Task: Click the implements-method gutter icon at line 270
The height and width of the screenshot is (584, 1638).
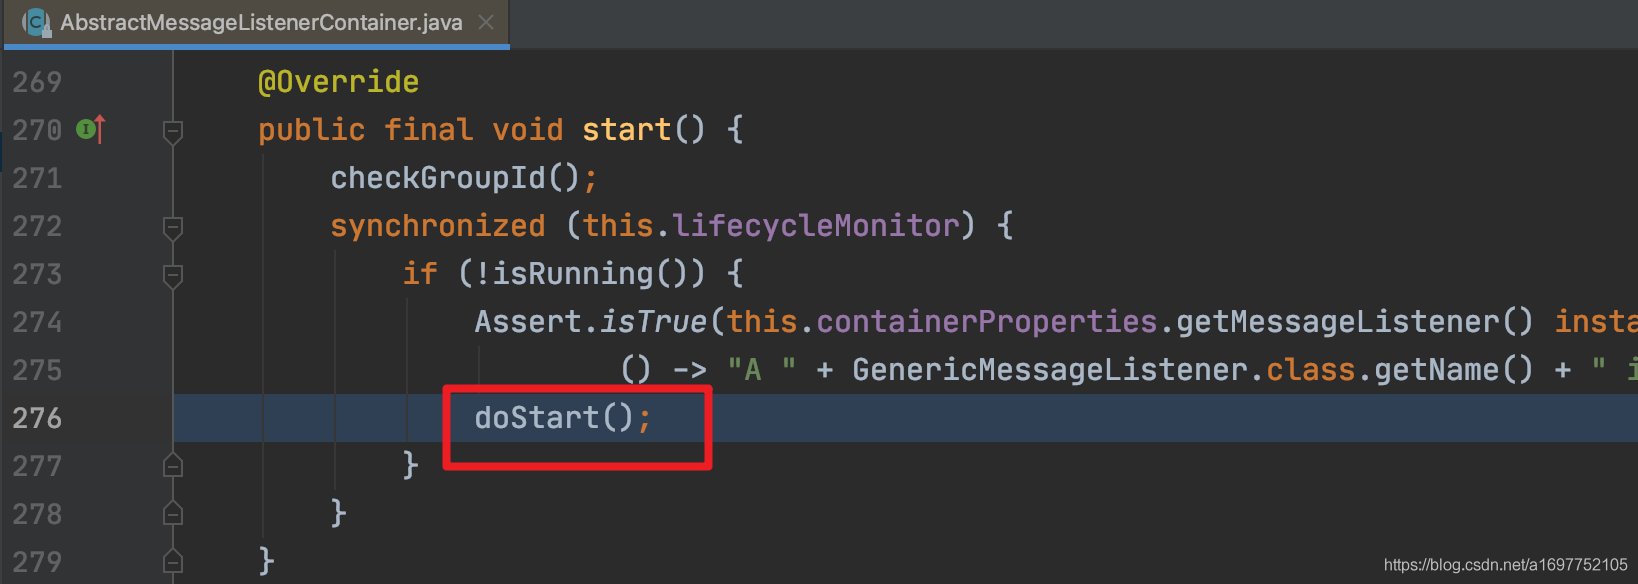Action: coord(91,129)
